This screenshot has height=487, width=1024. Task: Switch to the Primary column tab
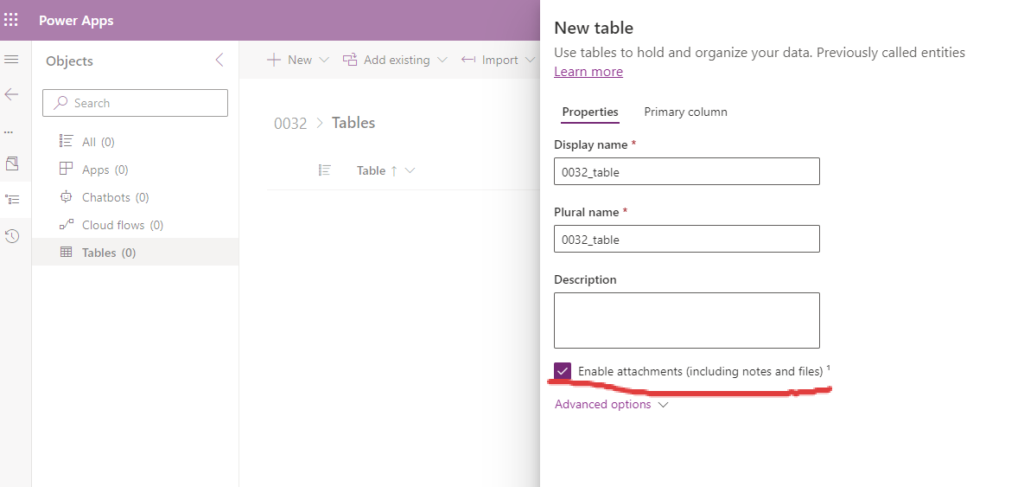[685, 112]
